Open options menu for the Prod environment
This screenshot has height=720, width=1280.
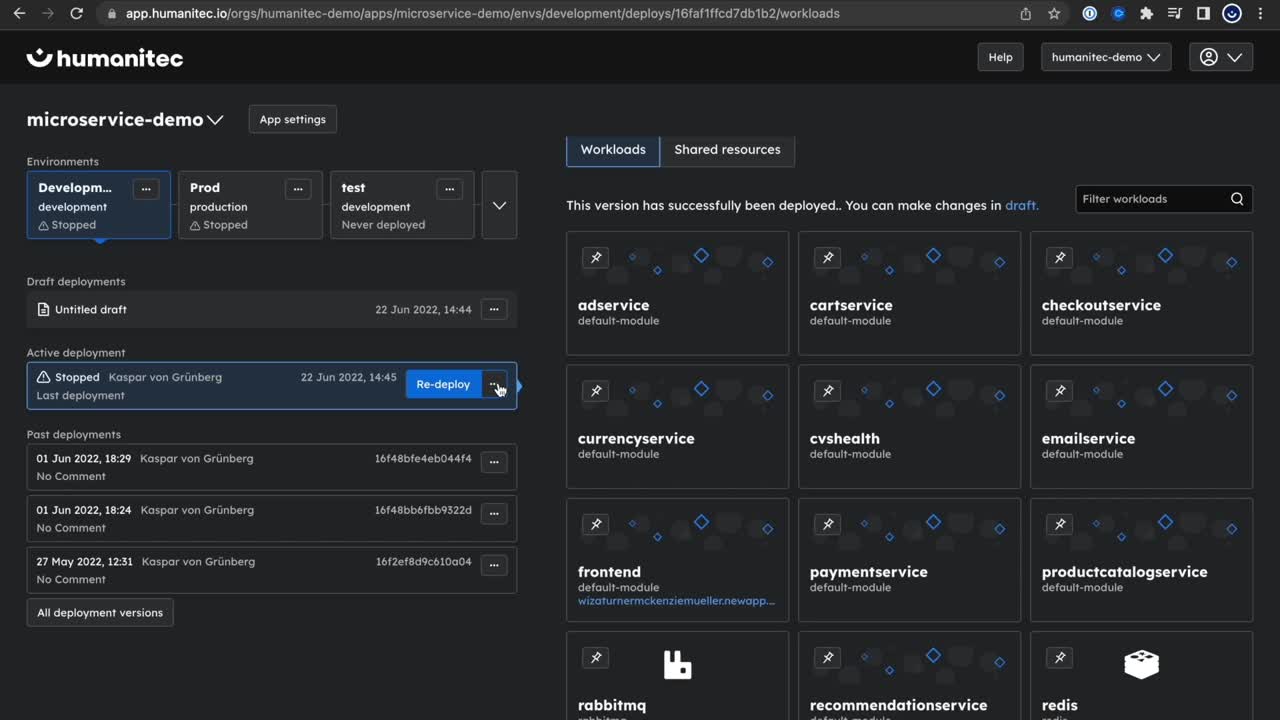[x=297, y=188]
